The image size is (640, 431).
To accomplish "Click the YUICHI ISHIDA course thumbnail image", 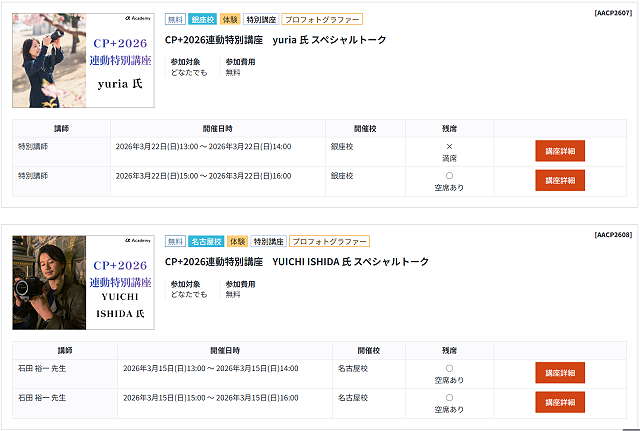I will [x=83, y=282].
